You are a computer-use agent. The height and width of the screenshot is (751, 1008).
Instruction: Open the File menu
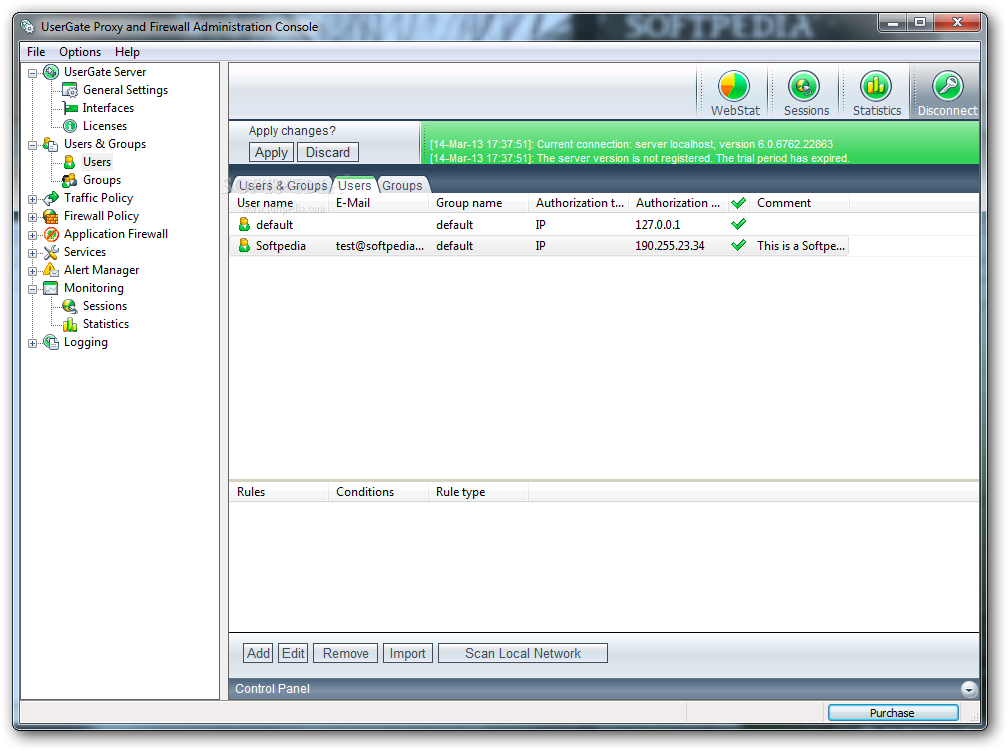pyautogui.click(x=36, y=51)
